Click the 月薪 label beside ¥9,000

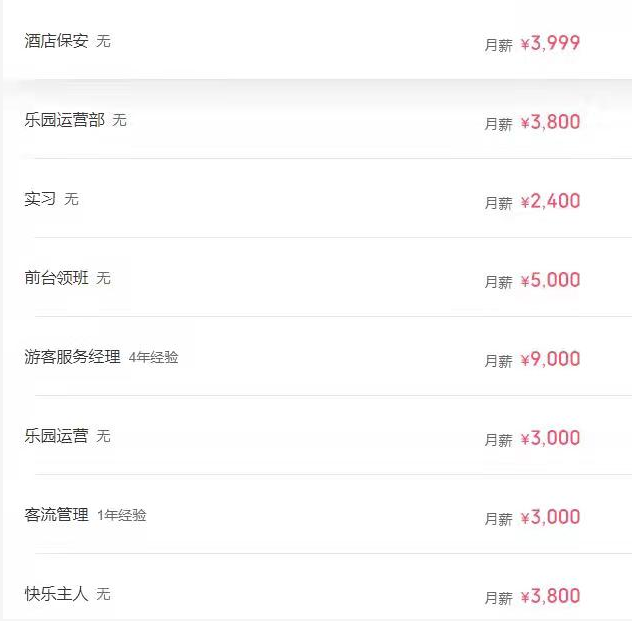498,361
